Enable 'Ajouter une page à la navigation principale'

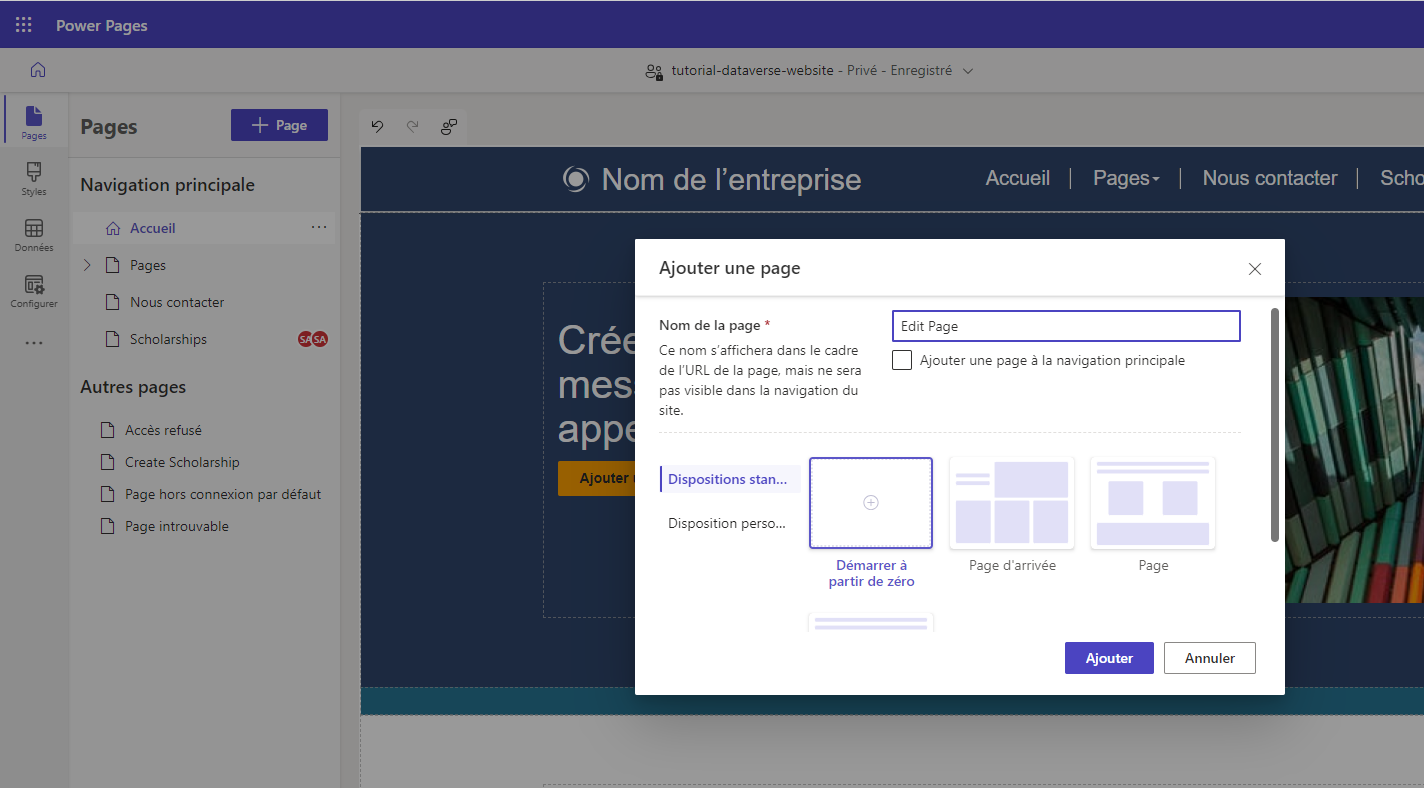point(901,360)
